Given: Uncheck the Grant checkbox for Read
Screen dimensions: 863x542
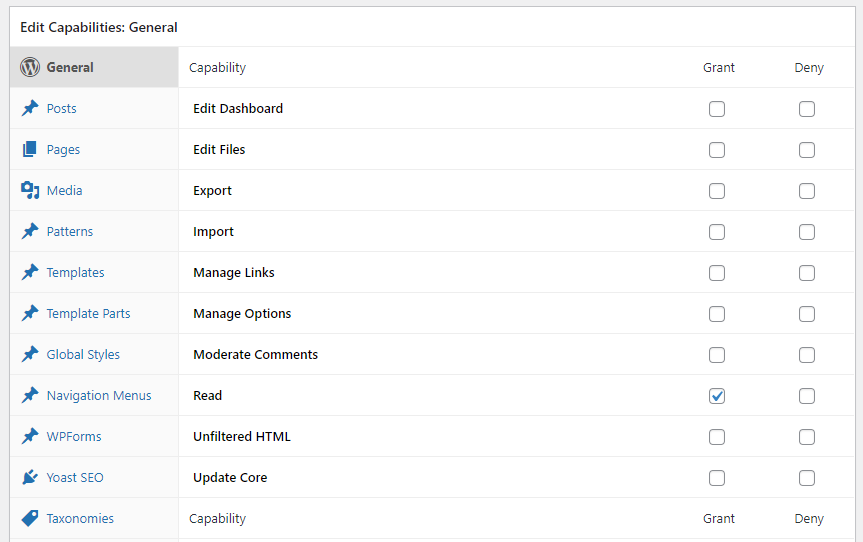Looking at the screenshot, I should point(717,396).
